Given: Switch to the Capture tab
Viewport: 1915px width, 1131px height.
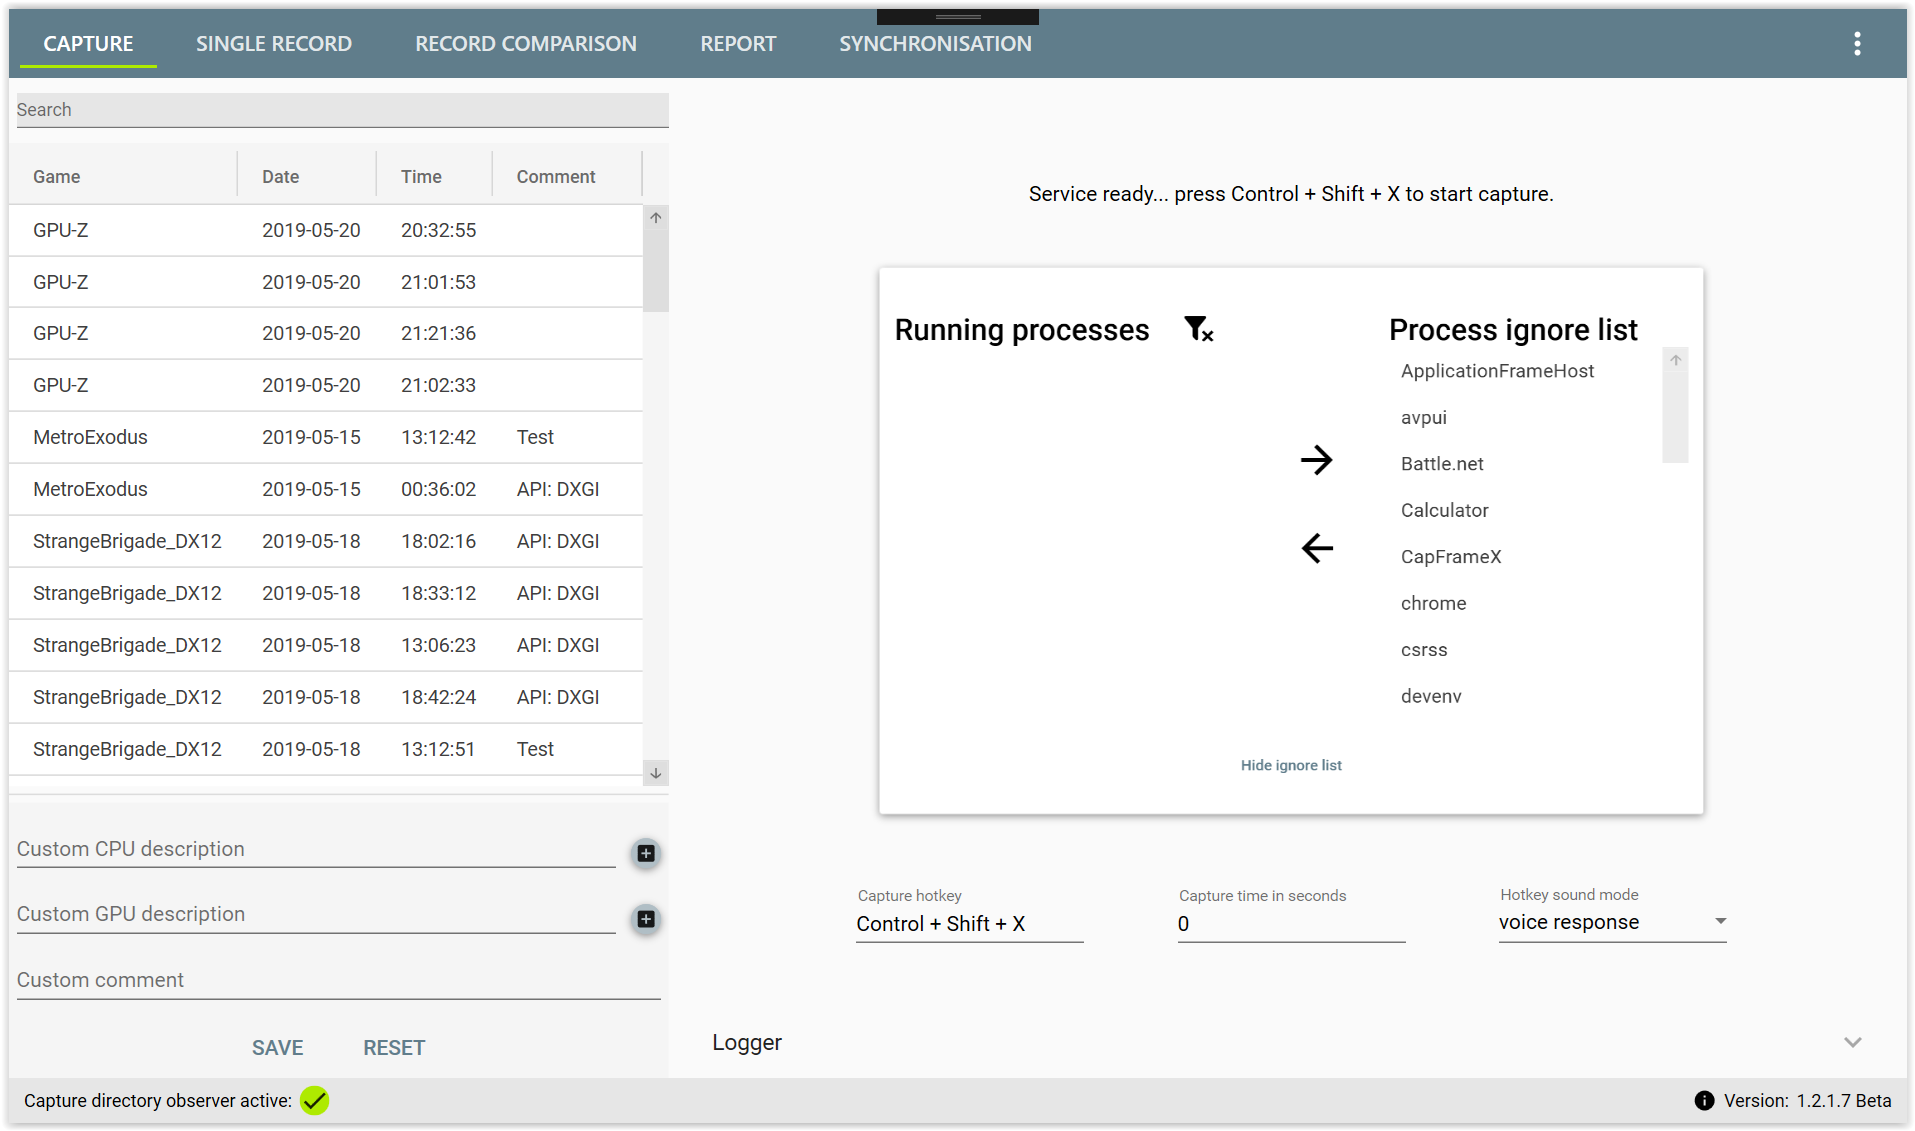Looking at the screenshot, I should (88, 44).
